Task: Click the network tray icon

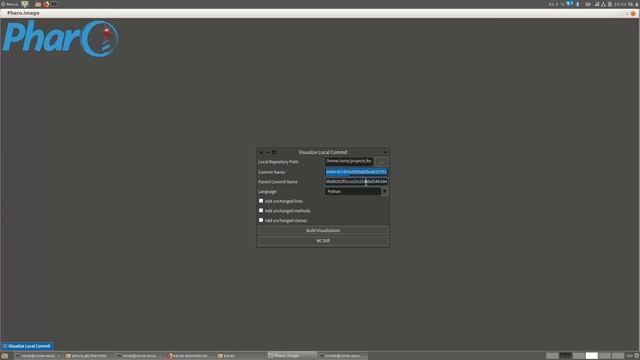Action: coord(603,4)
